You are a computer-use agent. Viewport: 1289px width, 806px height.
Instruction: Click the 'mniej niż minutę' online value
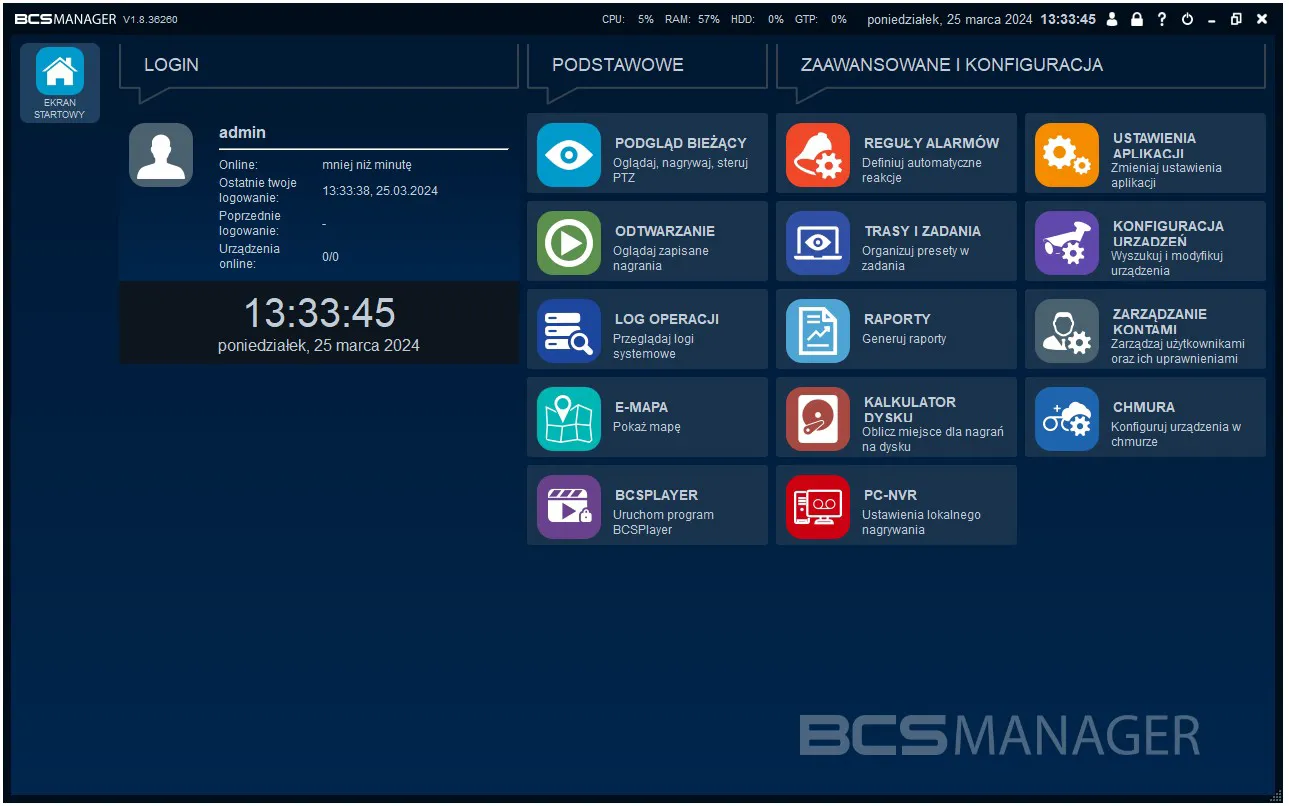tap(367, 165)
